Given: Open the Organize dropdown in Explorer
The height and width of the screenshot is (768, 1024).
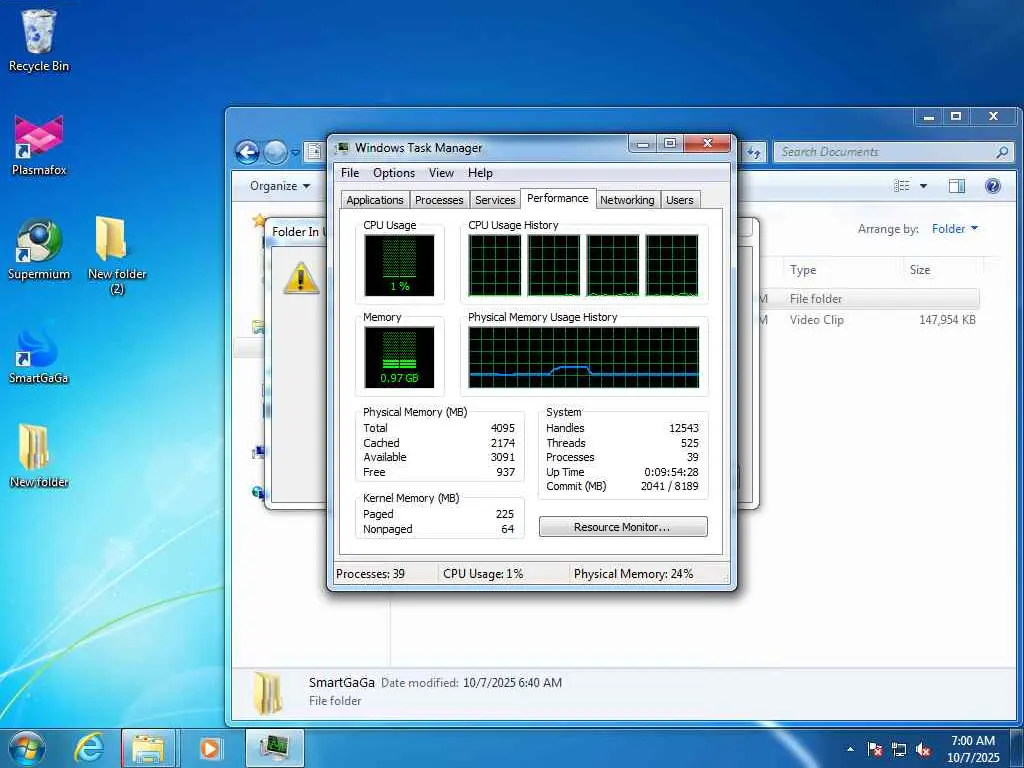Looking at the screenshot, I should pyautogui.click(x=280, y=186).
